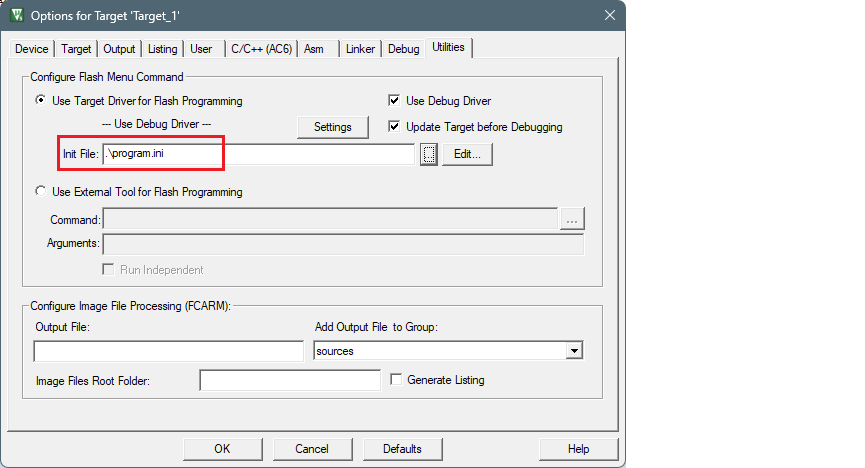Image resolution: width=865 pixels, height=468 pixels.
Task: Click the Init File path text field
Action: point(258,154)
